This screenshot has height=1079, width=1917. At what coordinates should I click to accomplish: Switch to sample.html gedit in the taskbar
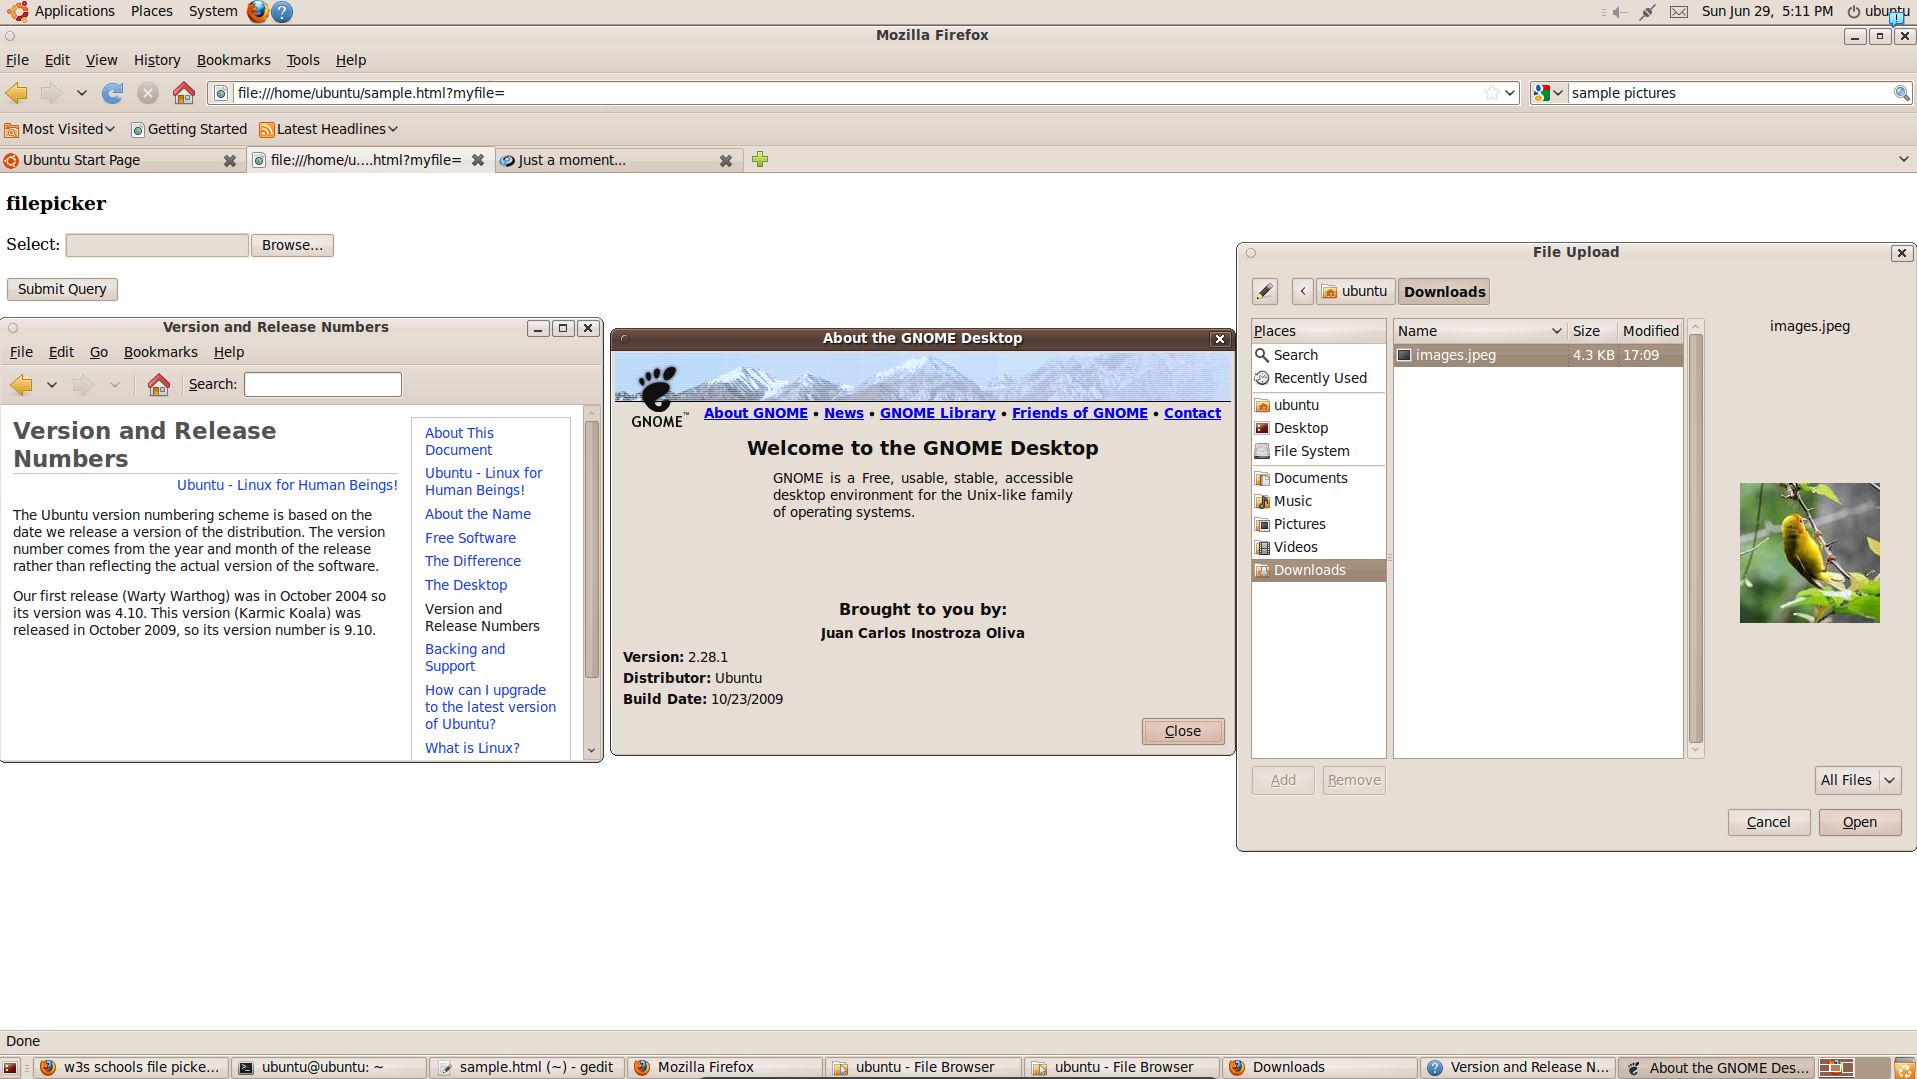pos(527,1068)
